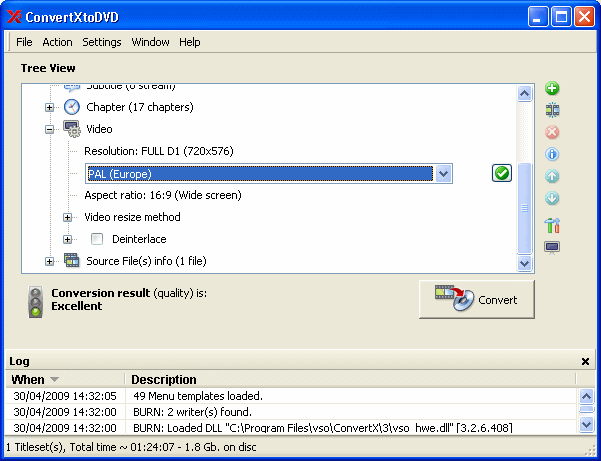Expand the Video resize method node
This screenshot has width=601, height=461.
(x=67, y=217)
